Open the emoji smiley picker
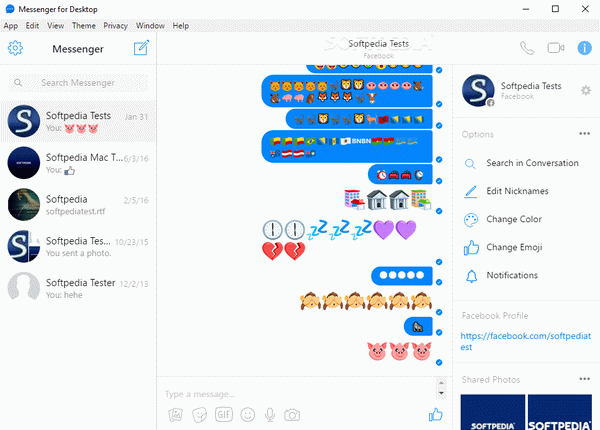This screenshot has width=600, height=430. pyautogui.click(x=248, y=415)
